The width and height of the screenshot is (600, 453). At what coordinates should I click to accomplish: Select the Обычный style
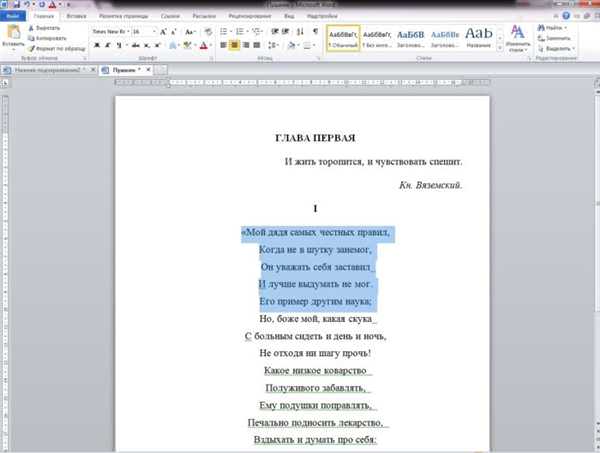[343, 38]
